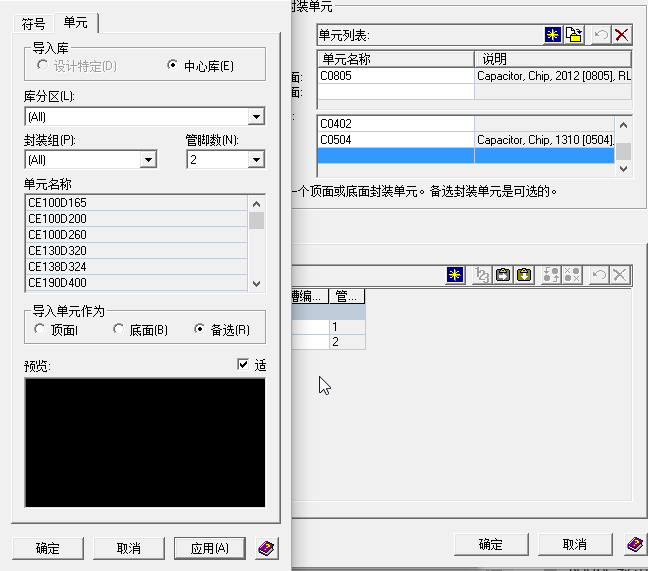Select CE100D260 in the cell name list
This screenshot has height=571, width=648.
point(137,235)
